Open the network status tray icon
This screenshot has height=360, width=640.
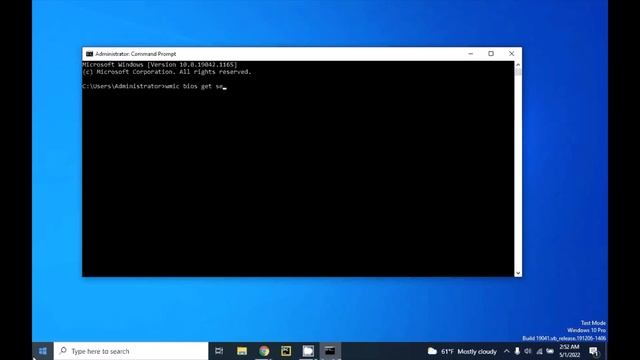coord(539,351)
